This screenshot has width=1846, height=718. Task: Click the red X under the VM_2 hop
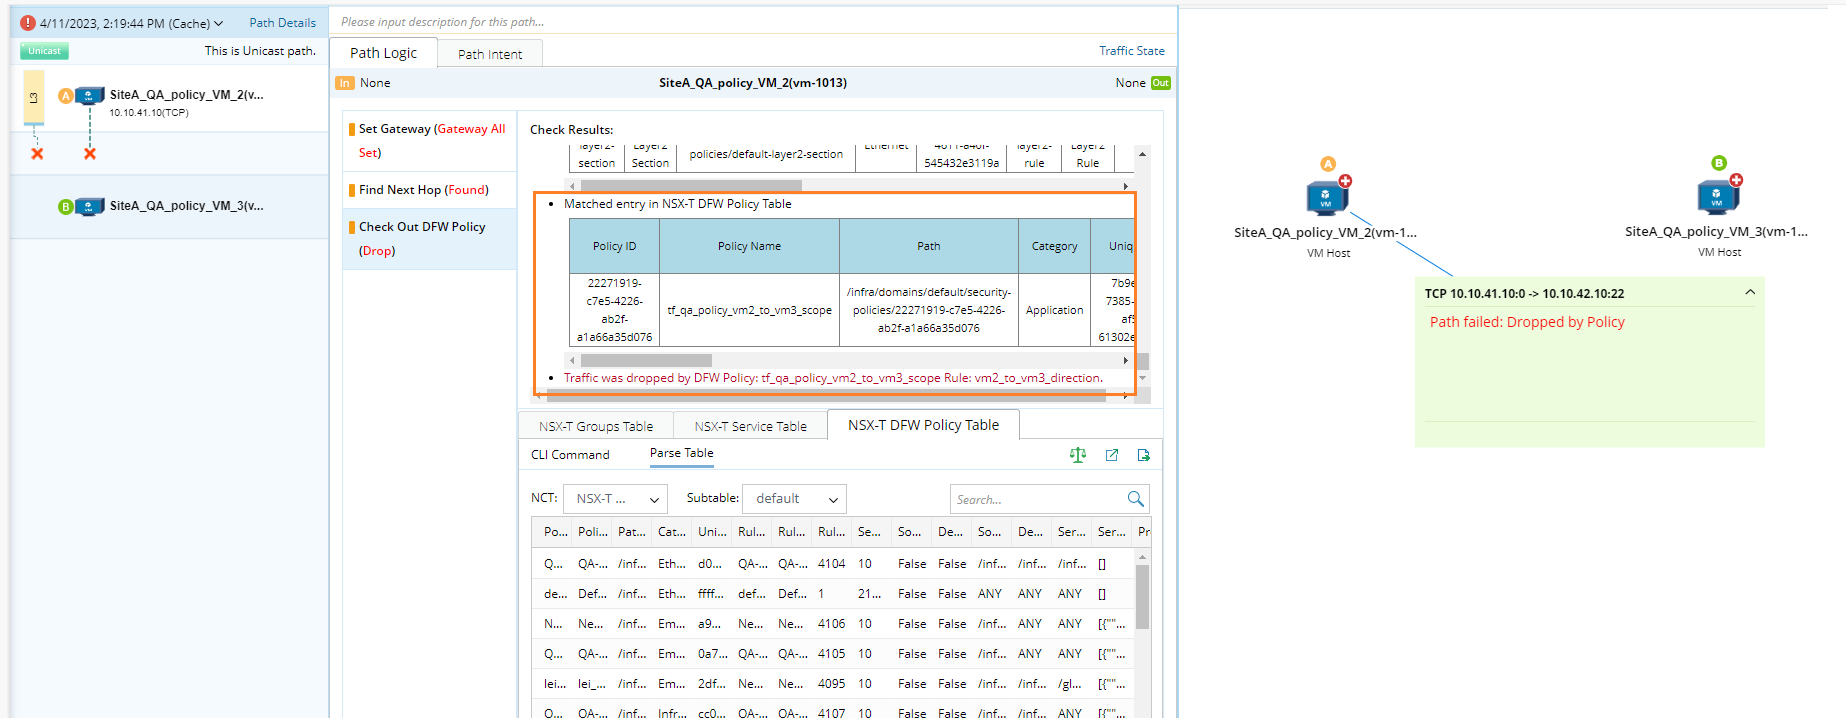point(90,154)
